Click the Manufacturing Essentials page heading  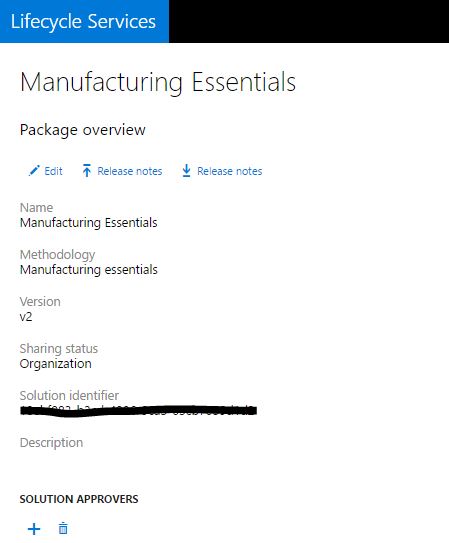tap(158, 82)
